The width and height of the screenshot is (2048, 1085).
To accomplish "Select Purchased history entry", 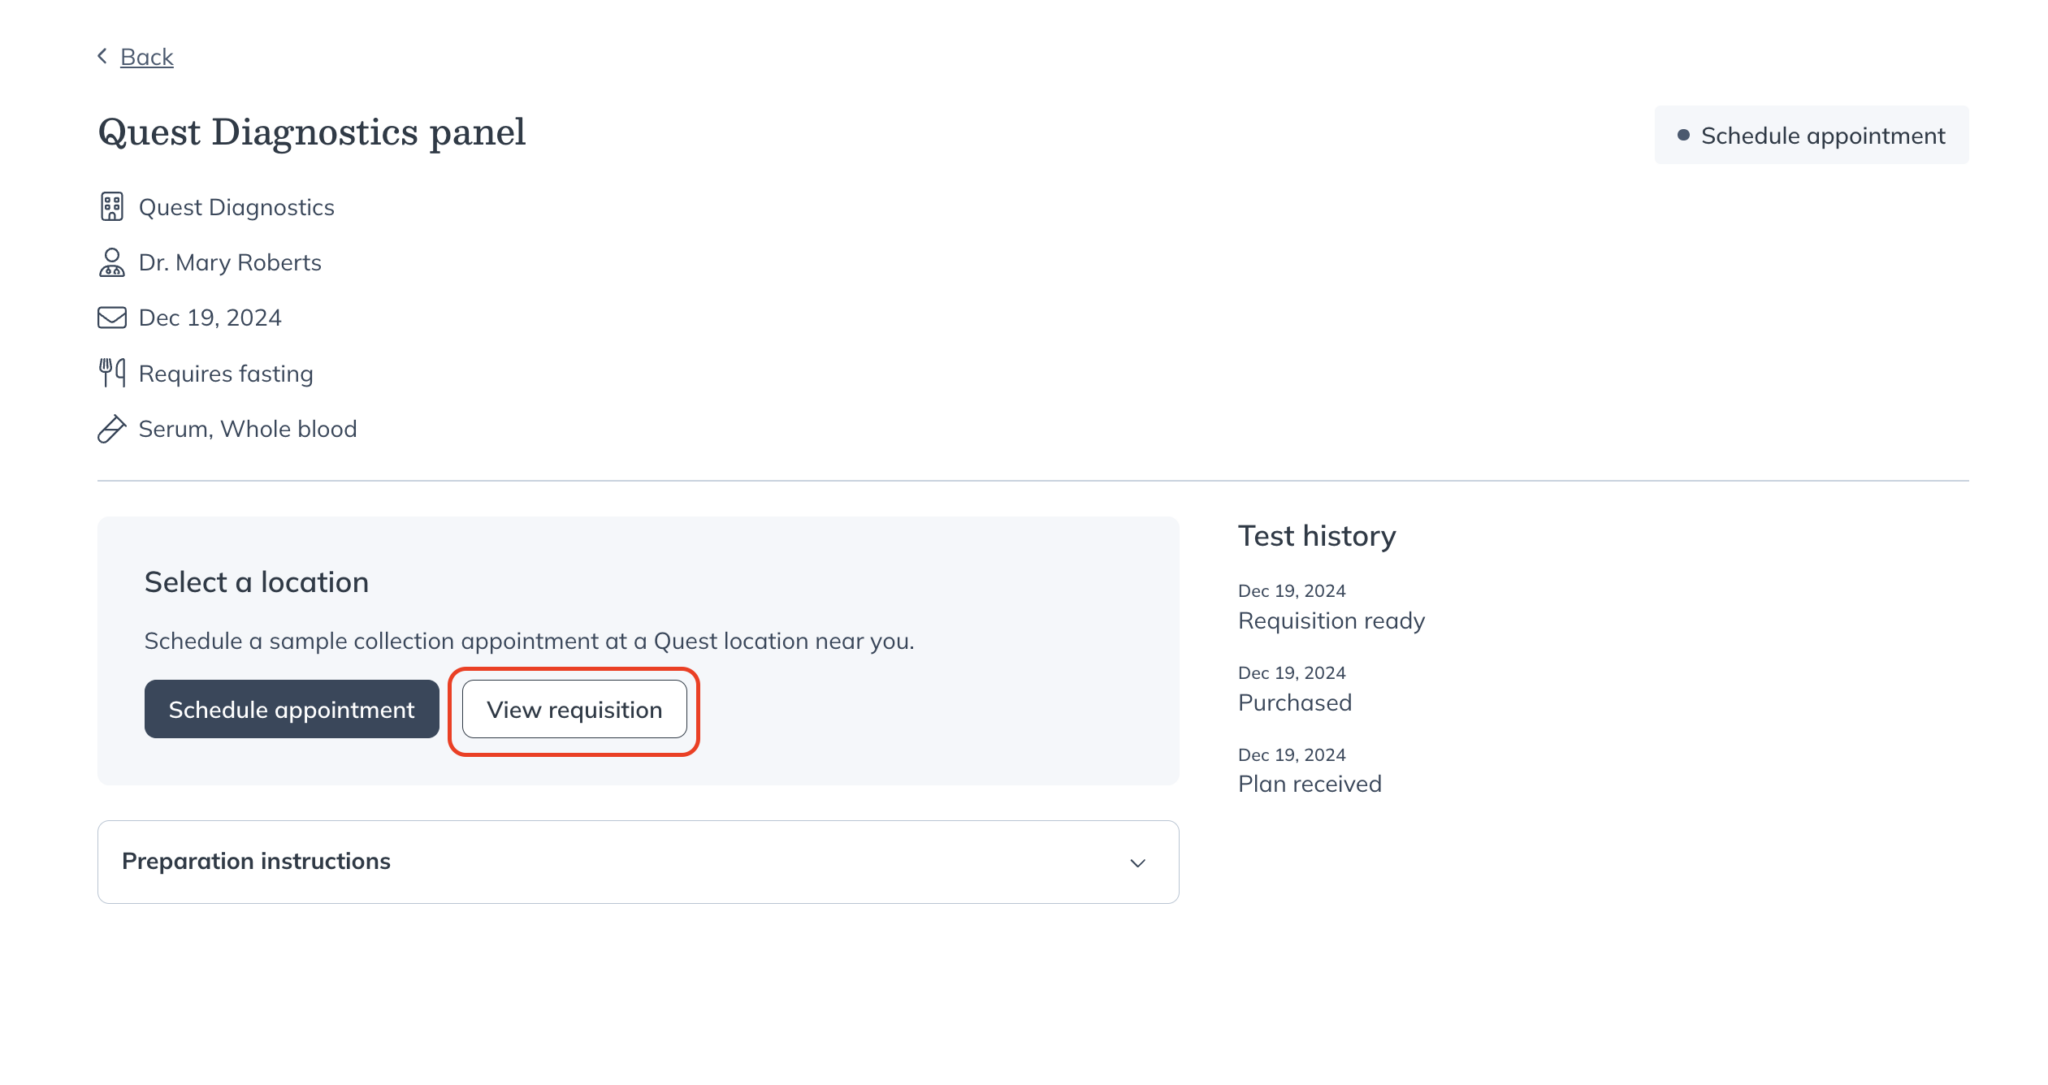I will (1294, 703).
